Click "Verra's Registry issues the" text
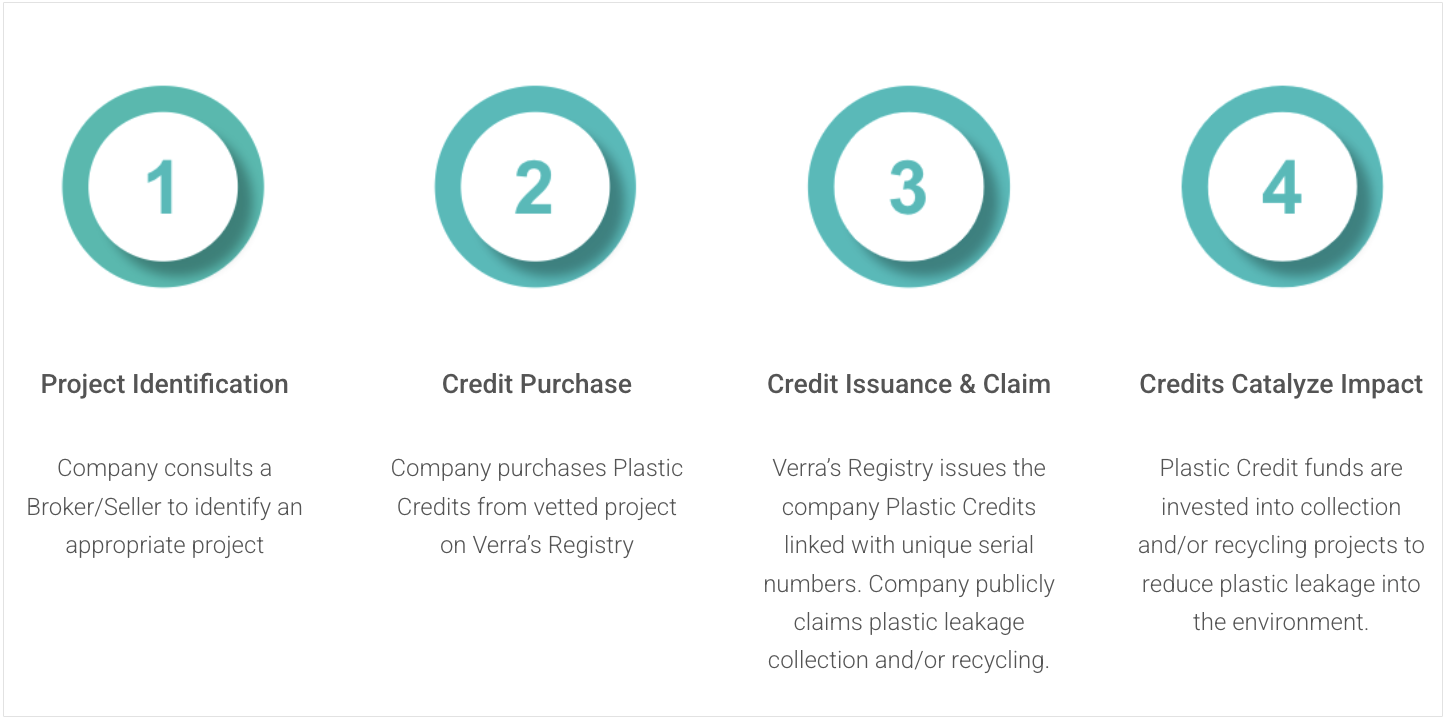1444x722 pixels. (909, 468)
